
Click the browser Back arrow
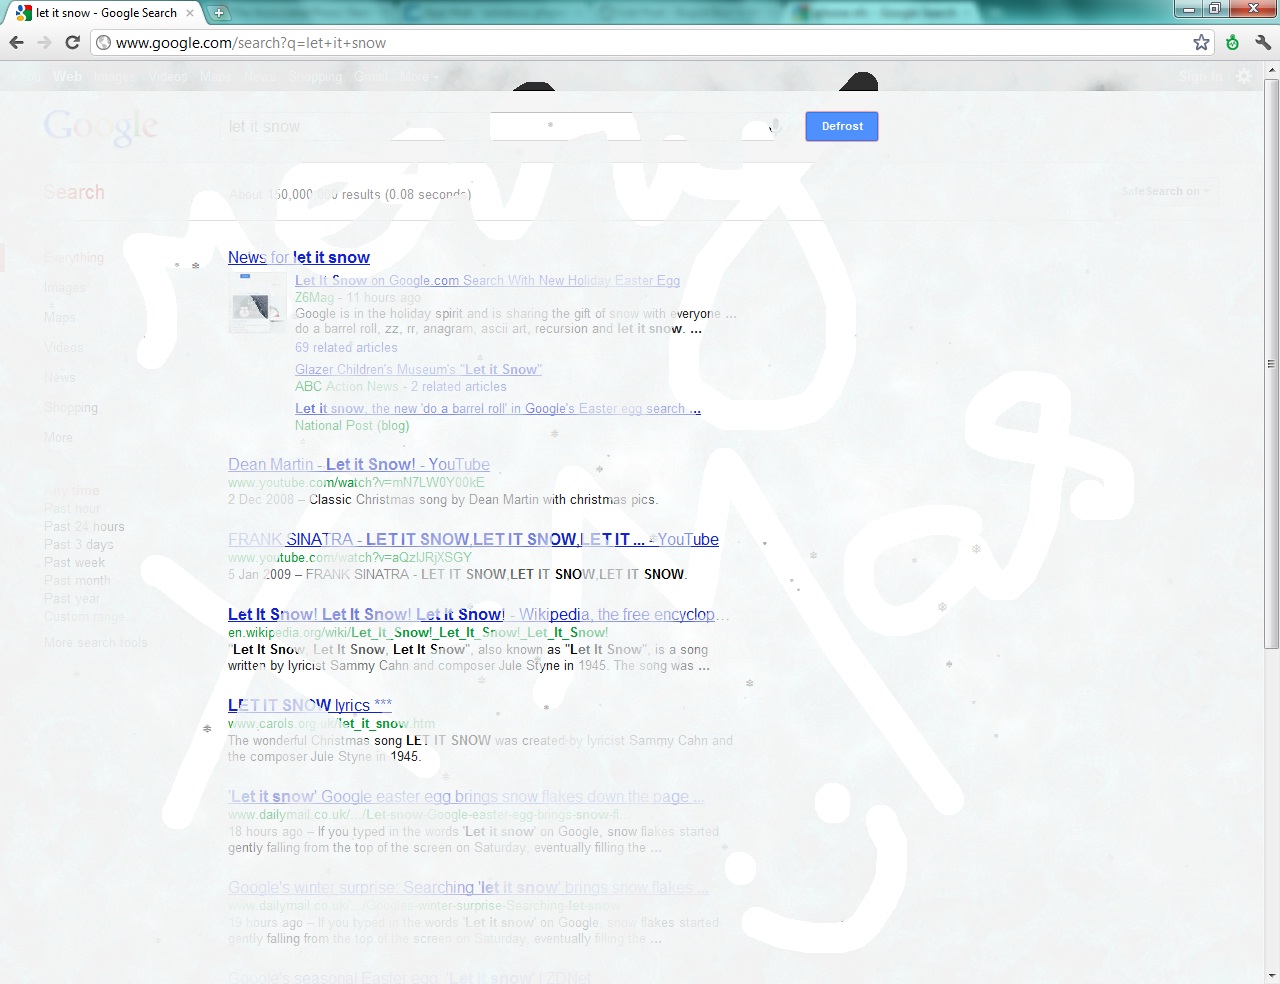(16, 43)
